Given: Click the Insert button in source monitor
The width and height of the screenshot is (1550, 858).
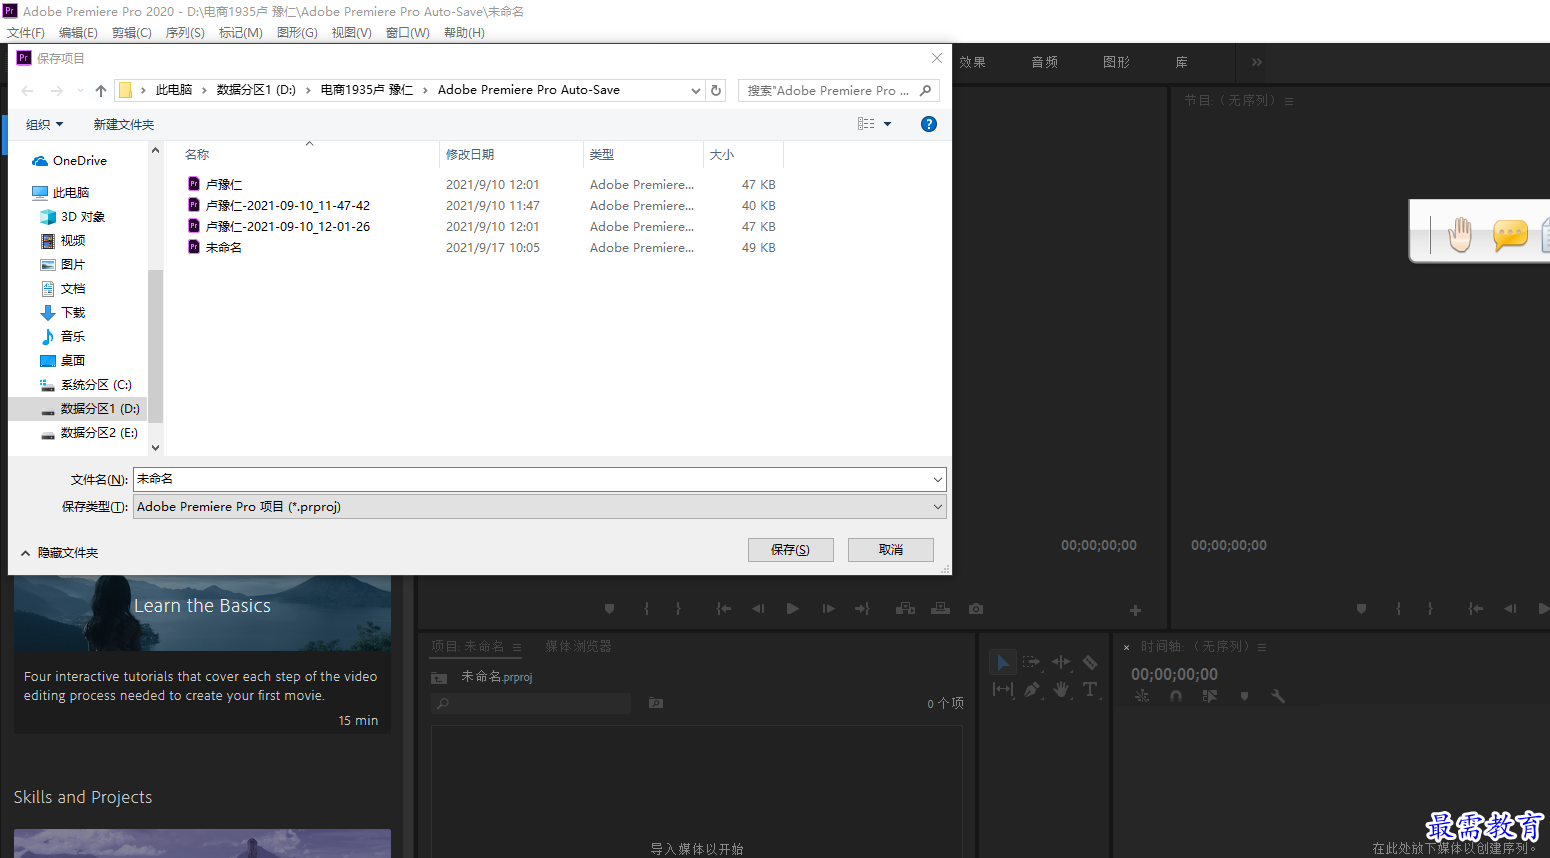Looking at the screenshot, I should click(x=905, y=608).
